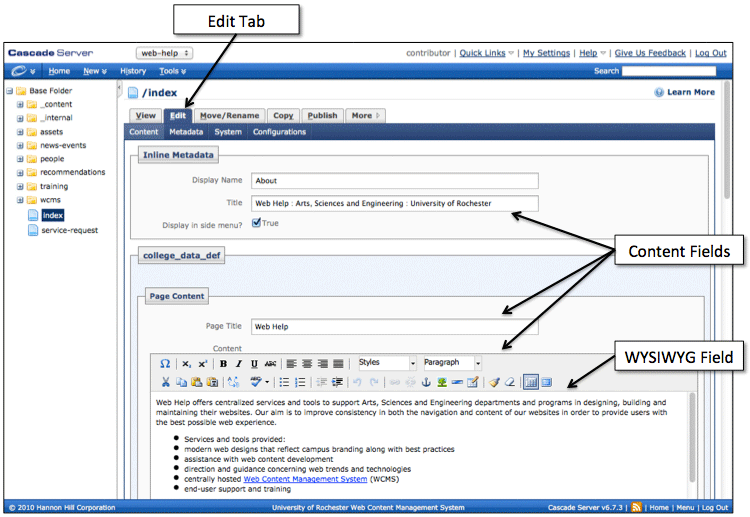Open find and replace tool
This screenshot has width=750, height=517.
pos(233,382)
